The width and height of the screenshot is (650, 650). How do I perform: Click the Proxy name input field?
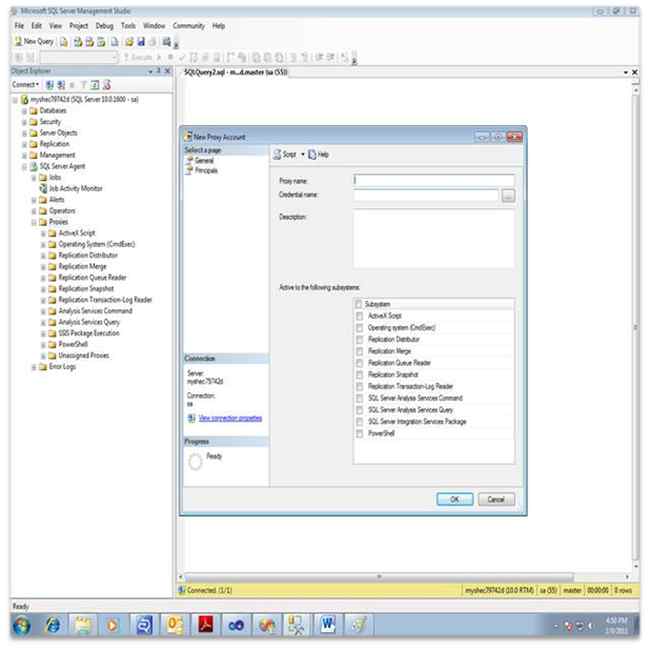coord(434,180)
